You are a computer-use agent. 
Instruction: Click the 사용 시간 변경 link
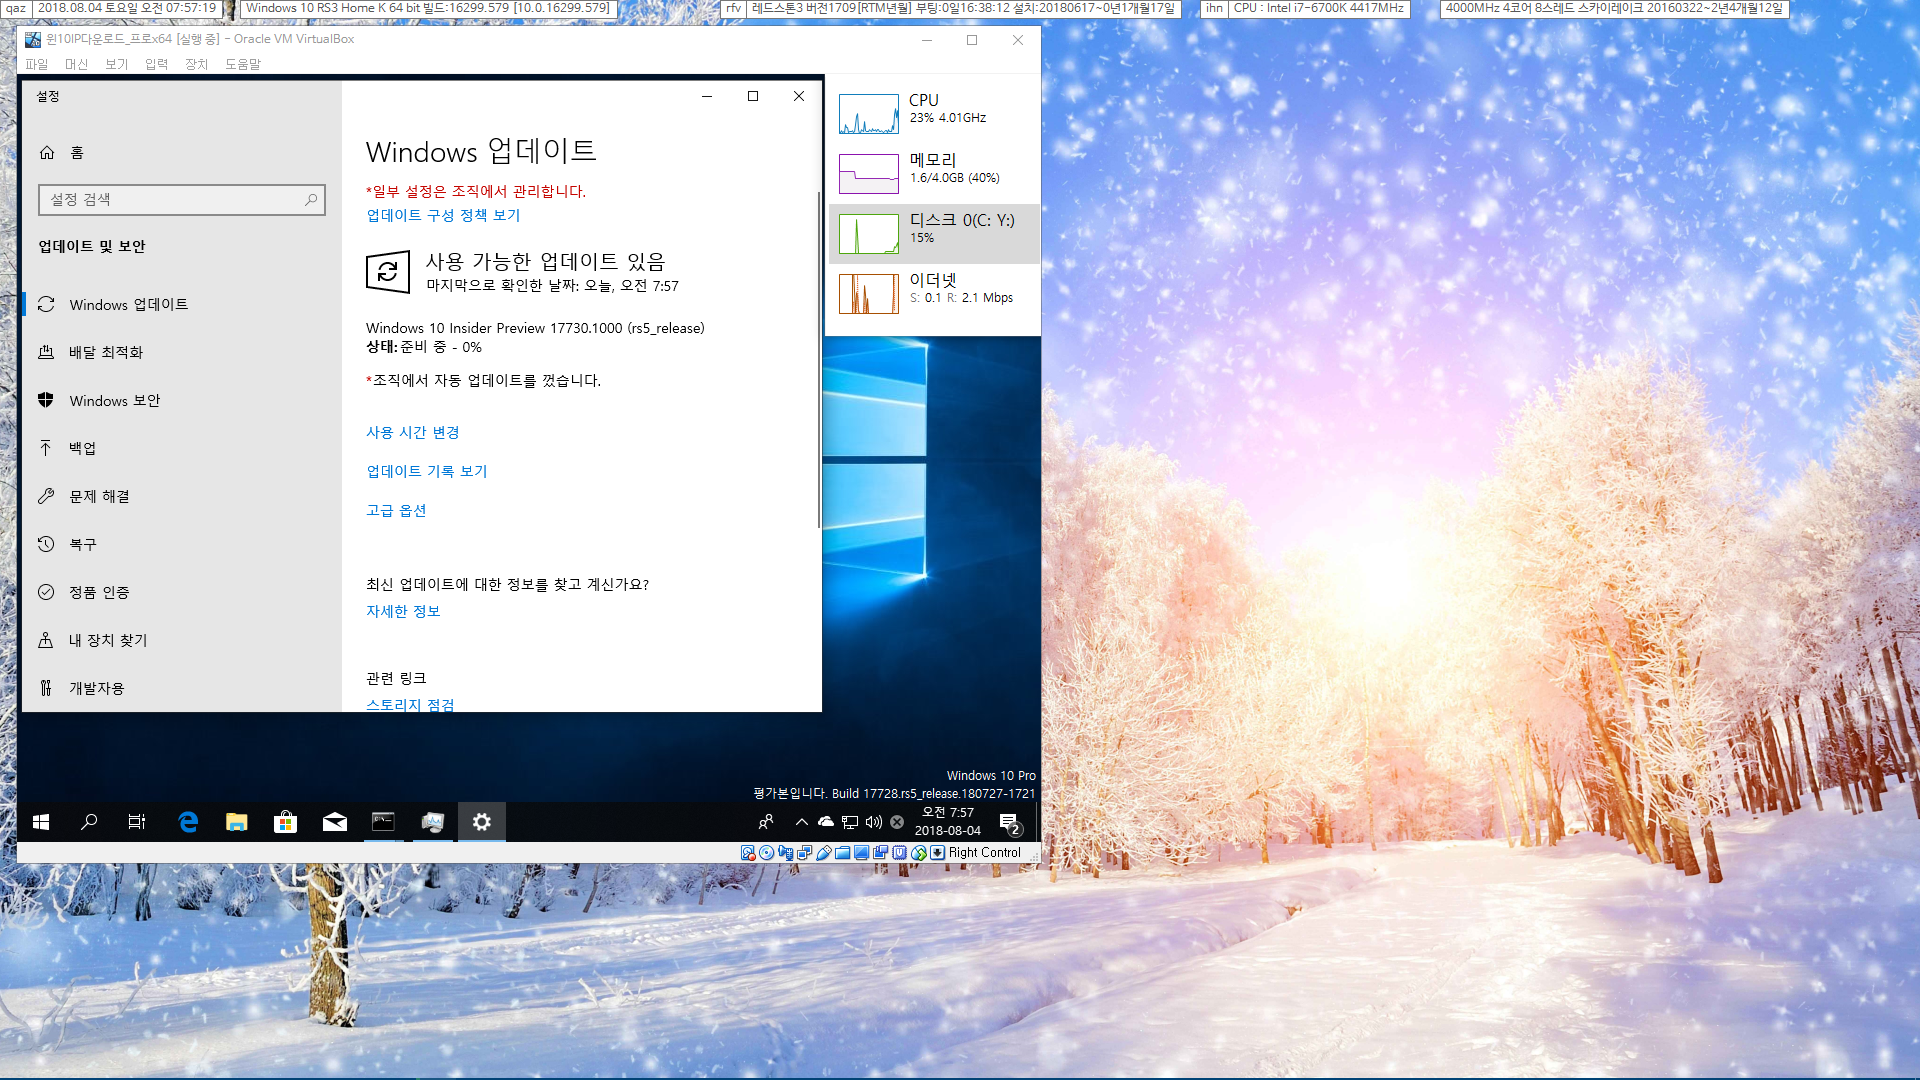412,432
